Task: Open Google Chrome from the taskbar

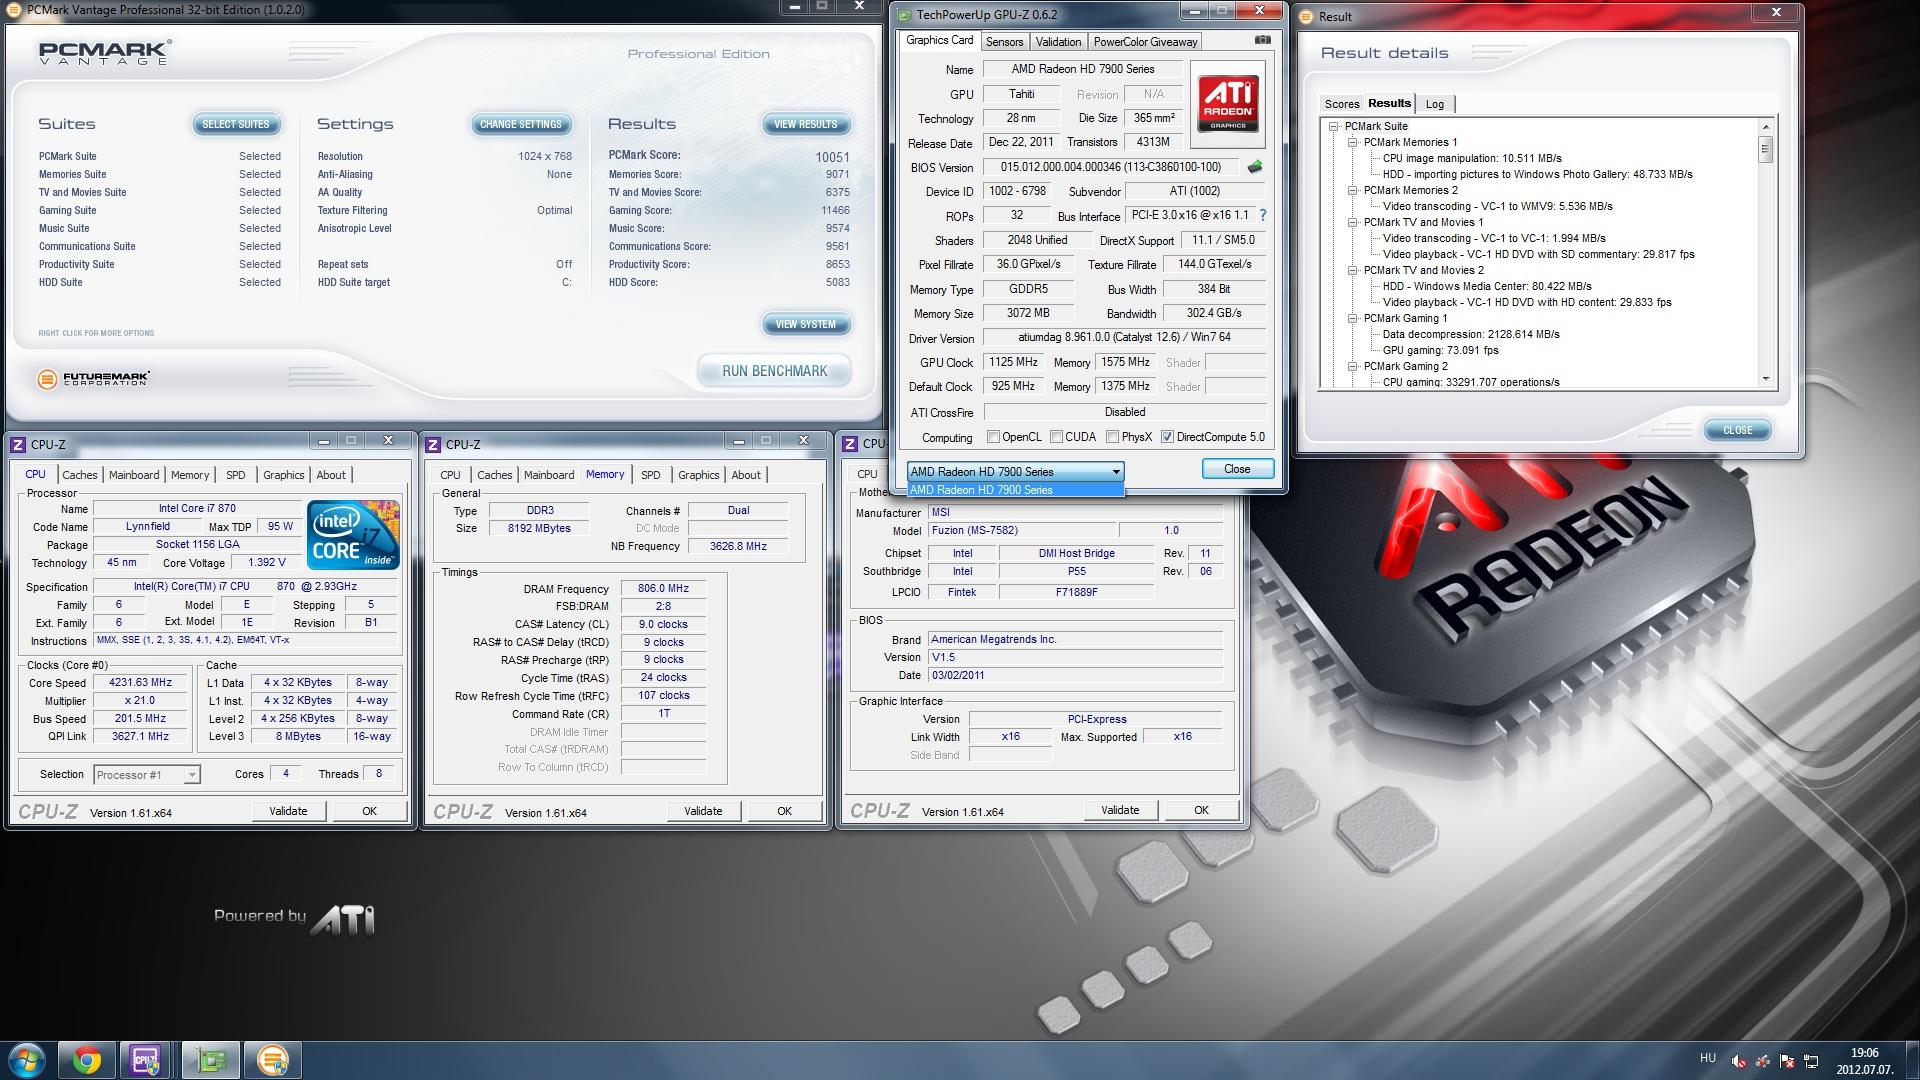Action: [87, 1060]
